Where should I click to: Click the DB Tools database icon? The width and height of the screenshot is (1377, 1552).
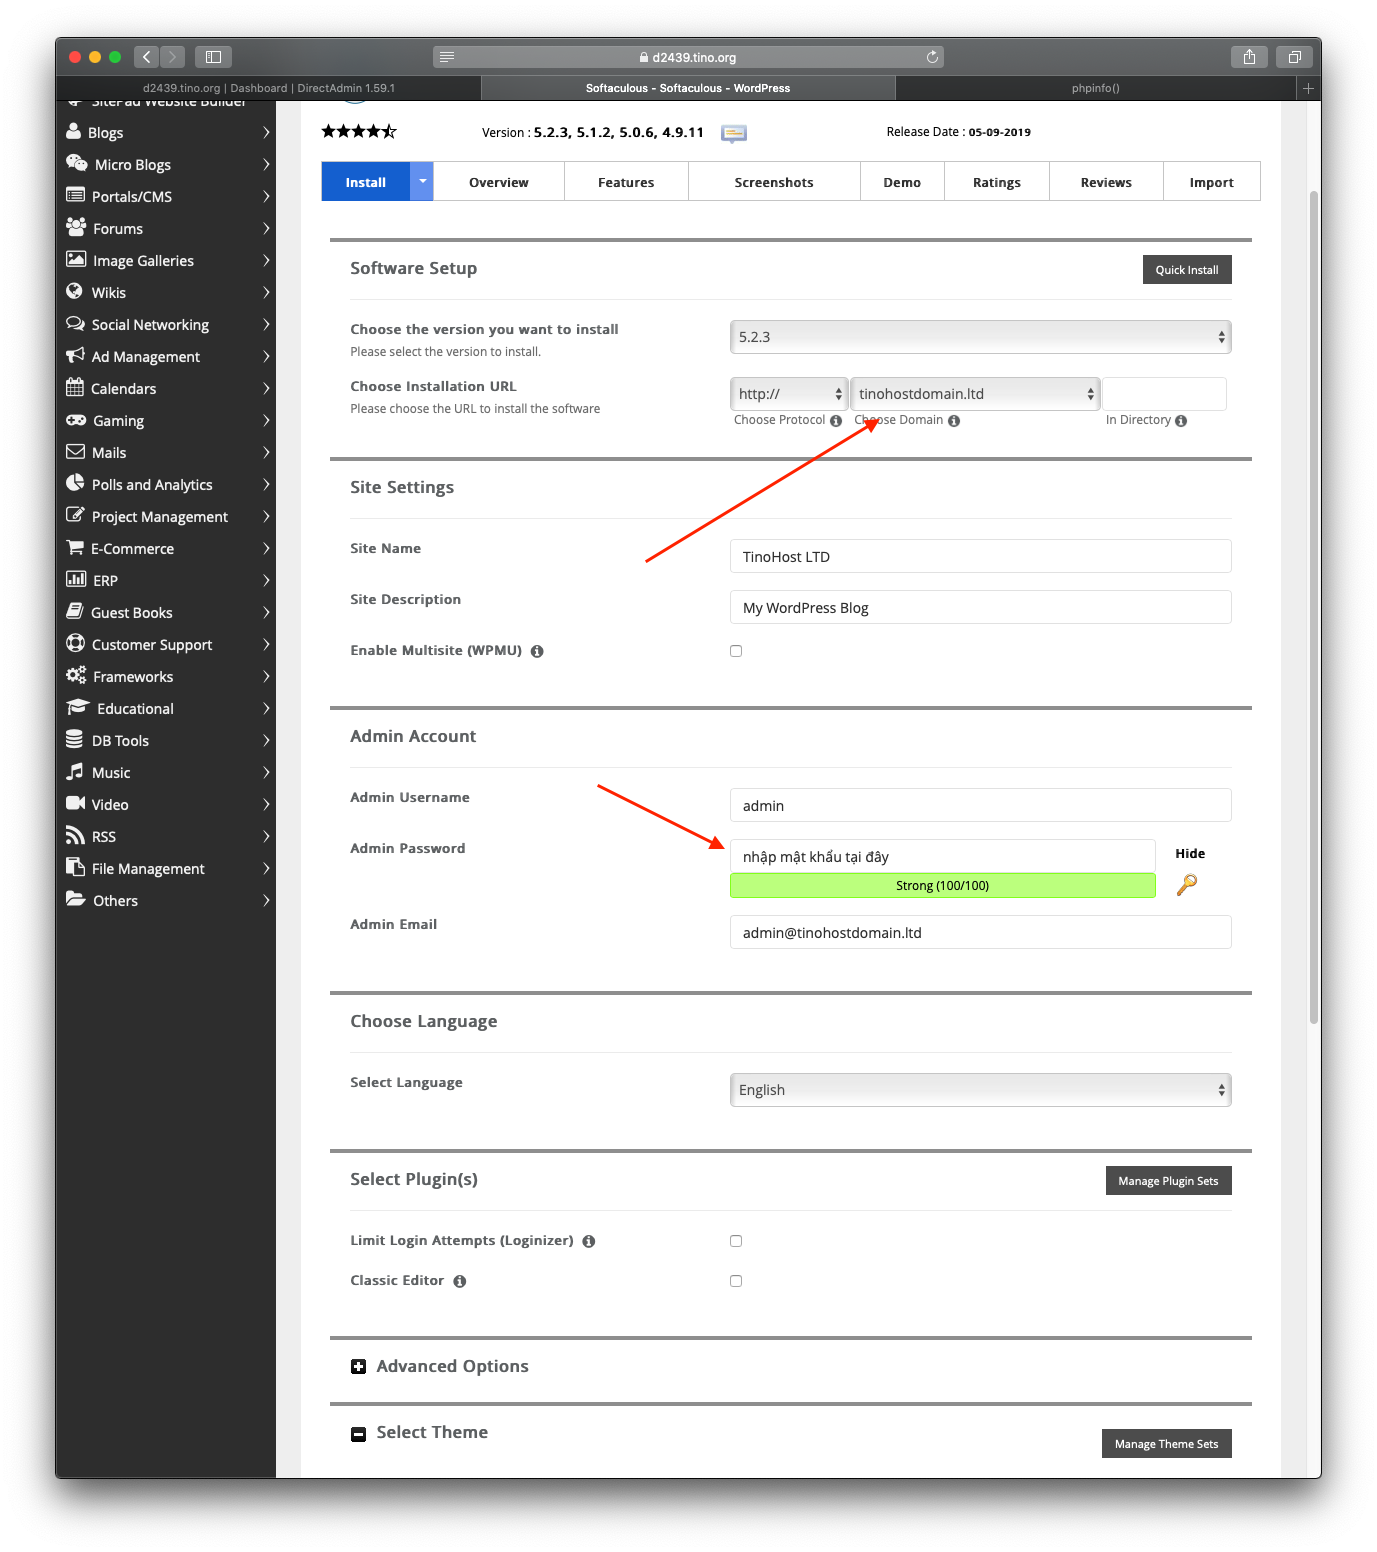click(x=74, y=739)
